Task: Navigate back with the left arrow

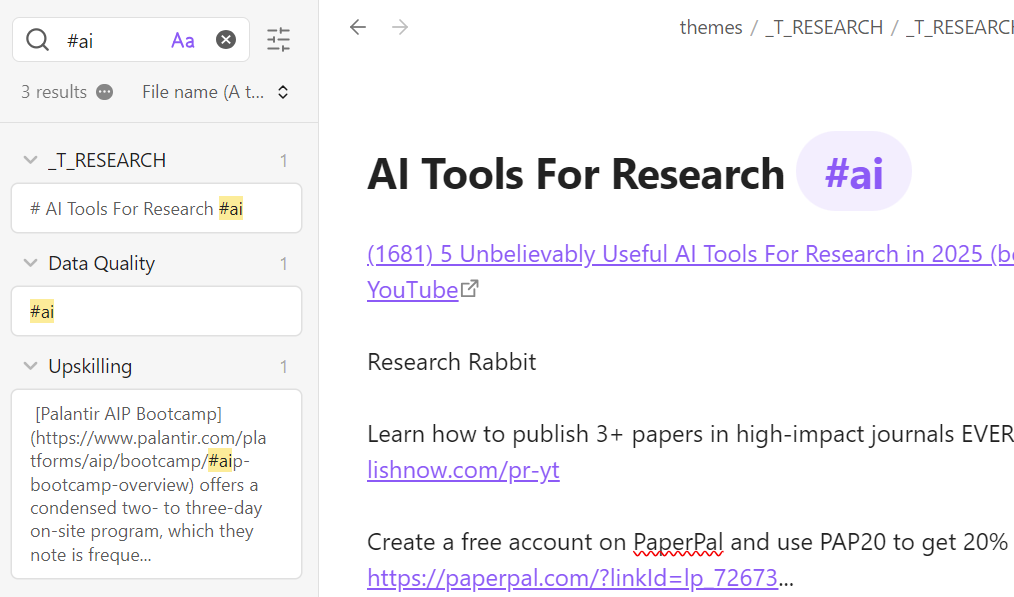Action: [x=358, y=27]
